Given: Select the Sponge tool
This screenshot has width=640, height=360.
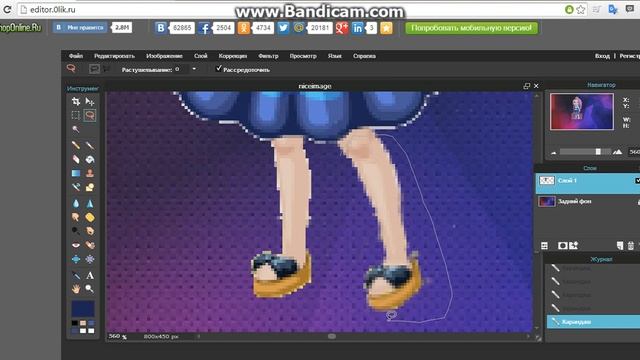Looking at the screenshot, I should click(90, 217).
